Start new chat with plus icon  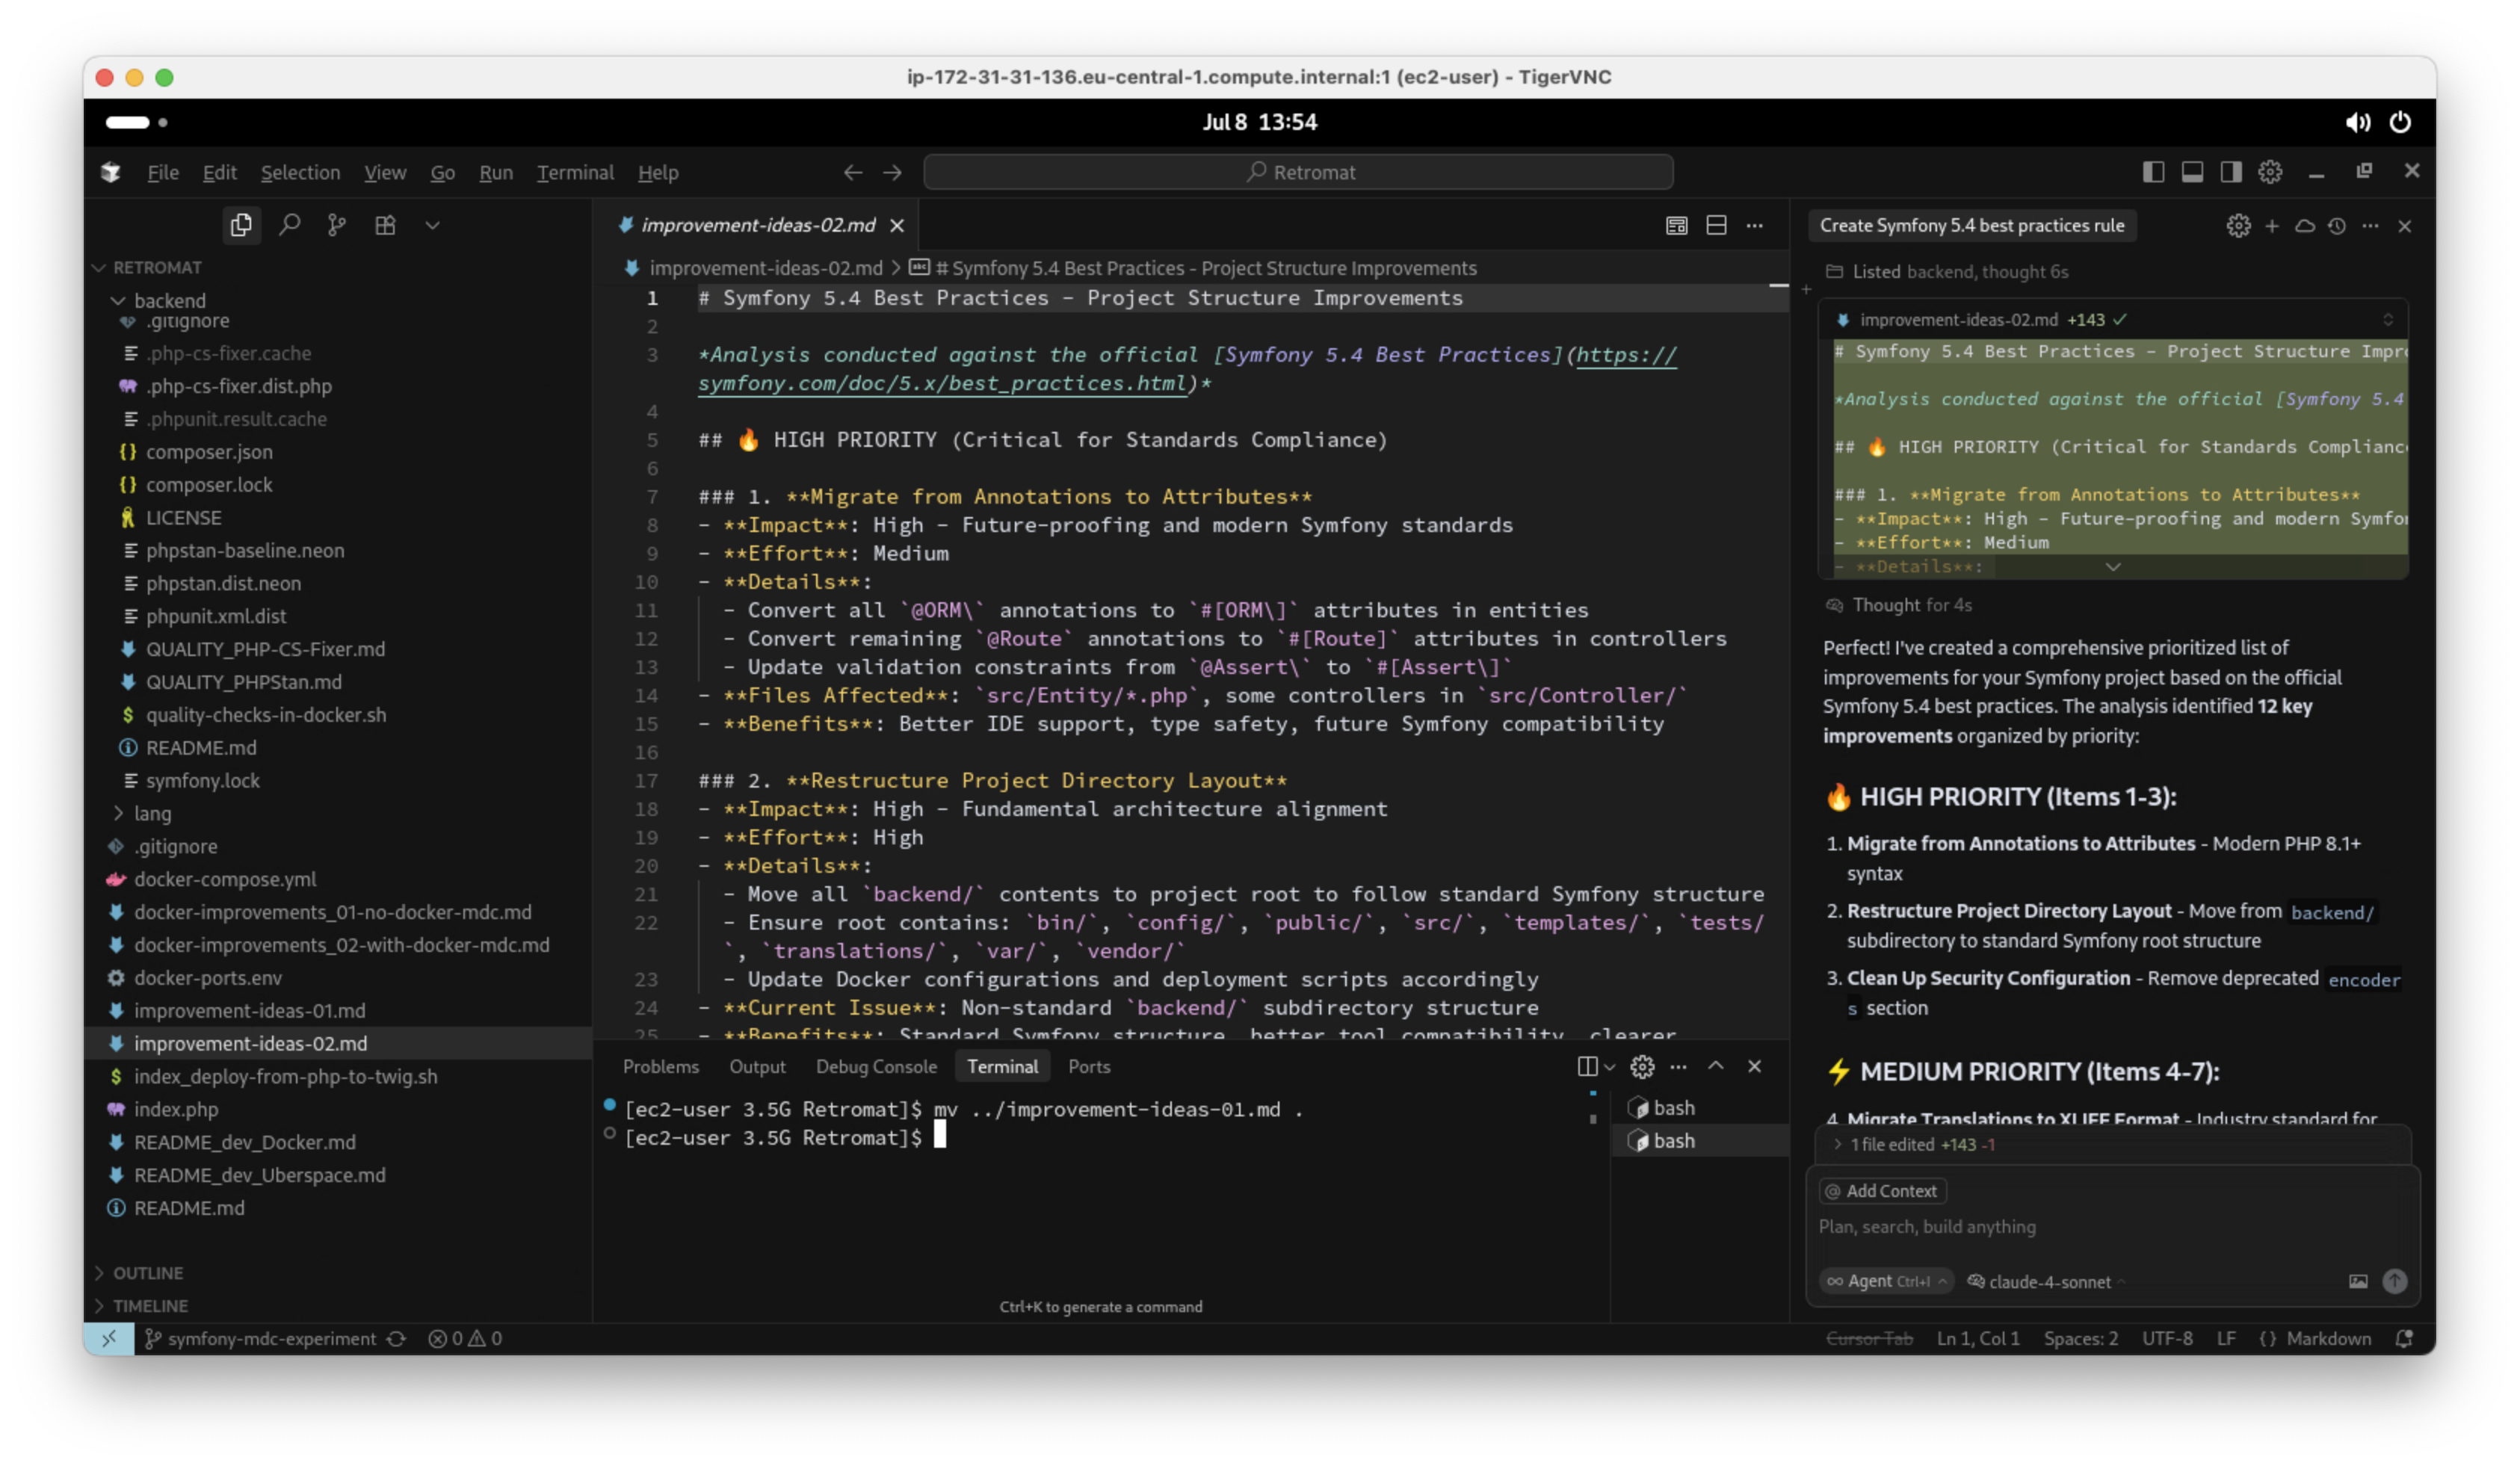coord(2272,226)
